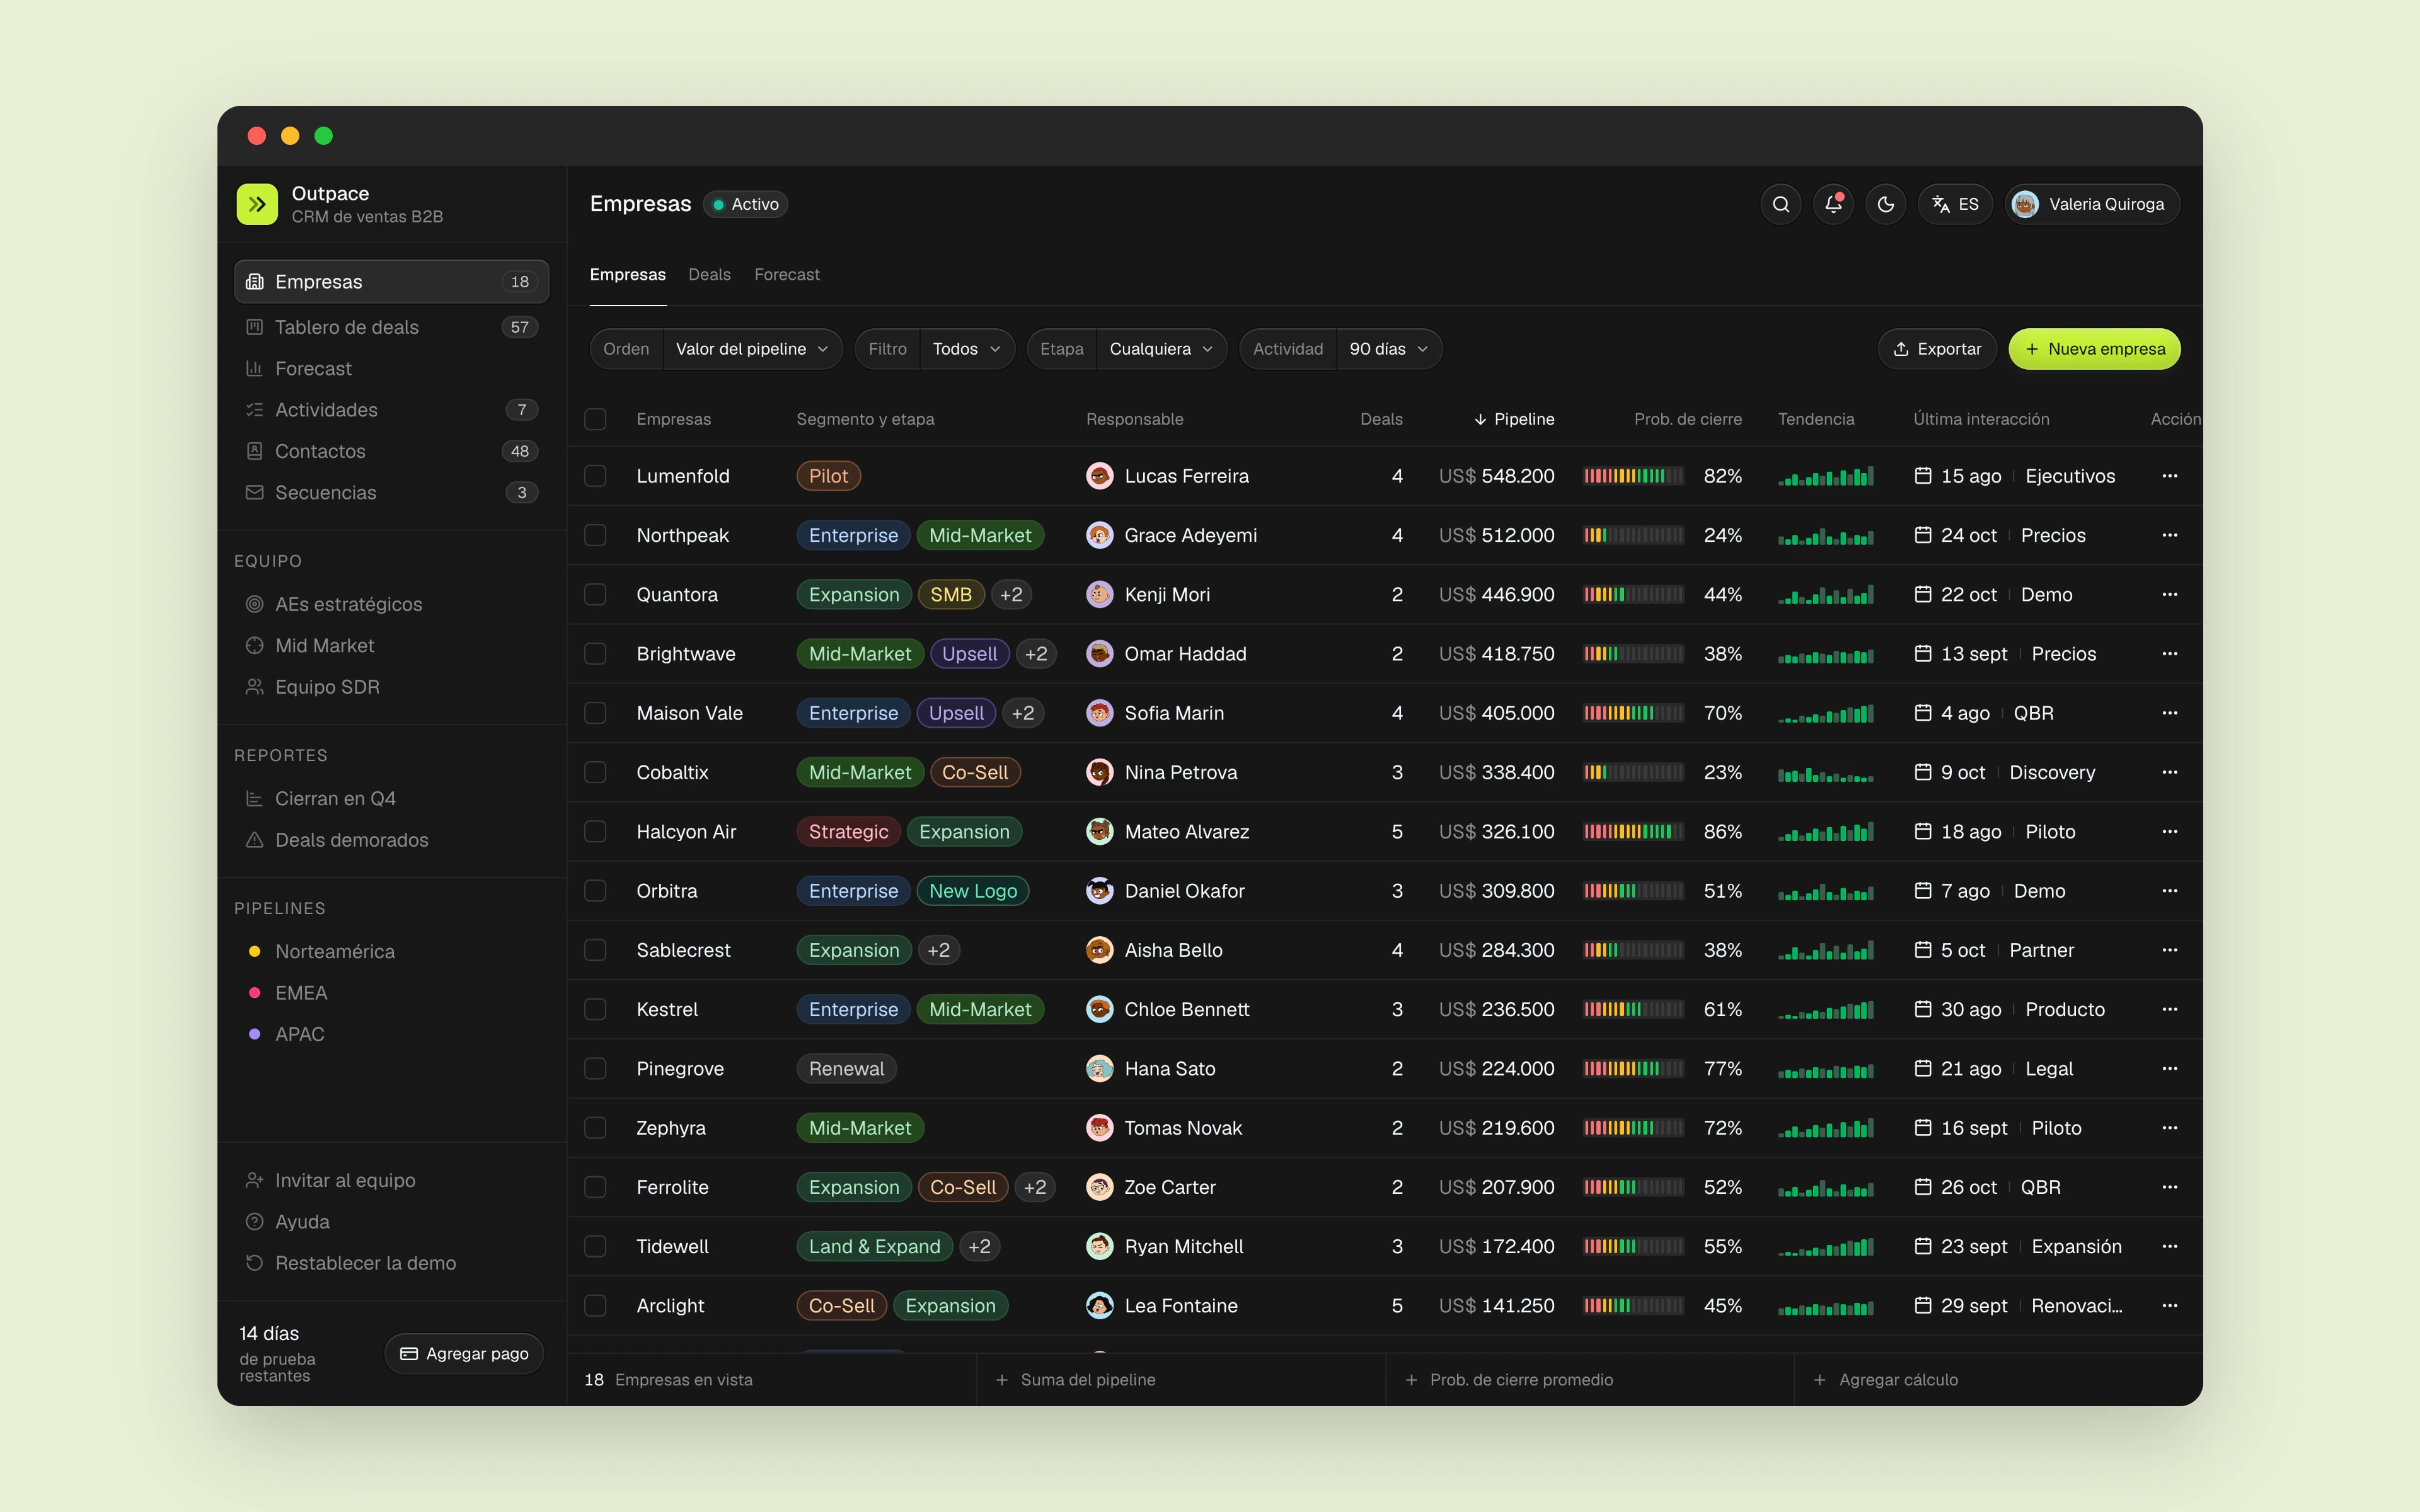Click Halcyon Air 86% probability bar
This screenshot has width=2420, height=1512.
point(1633,832)
